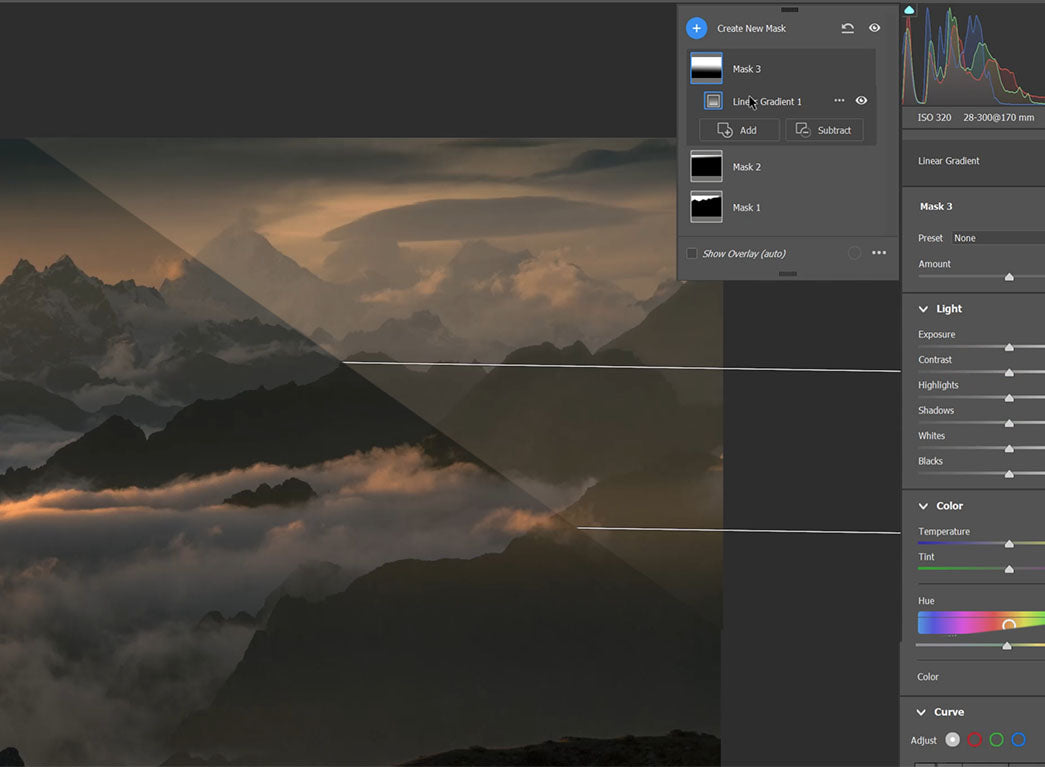Click the Add to mask button
Screen dimensions: 1045x767
point(738,130)
